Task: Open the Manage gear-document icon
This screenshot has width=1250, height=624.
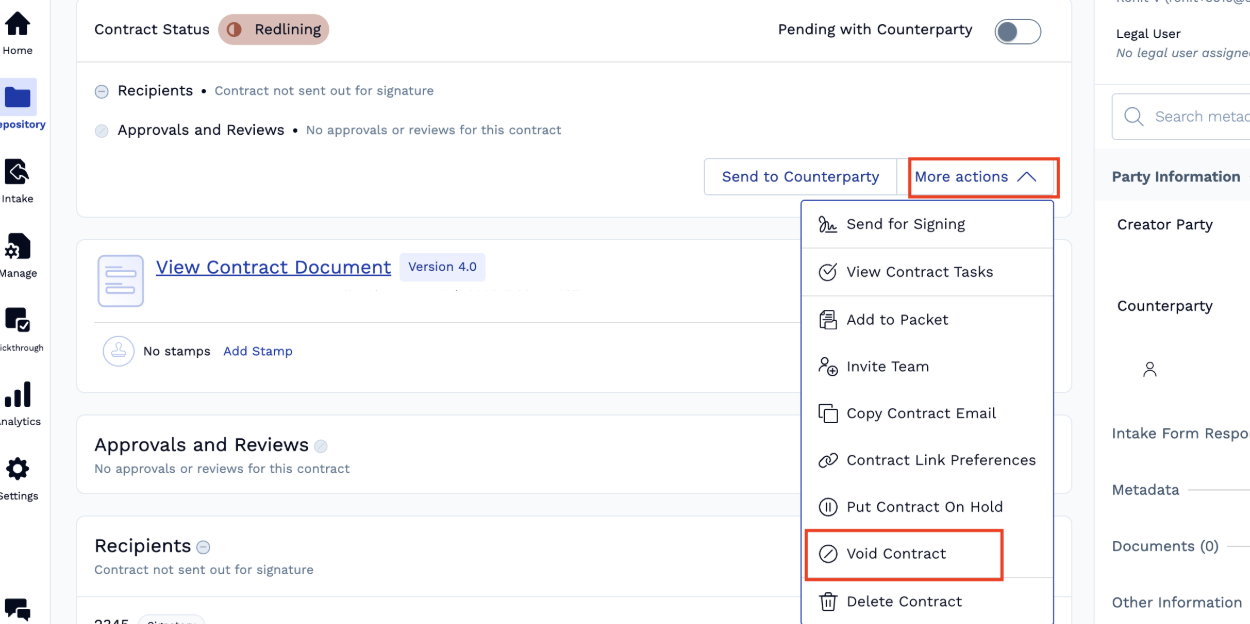Action: click(x=18, y=247)
